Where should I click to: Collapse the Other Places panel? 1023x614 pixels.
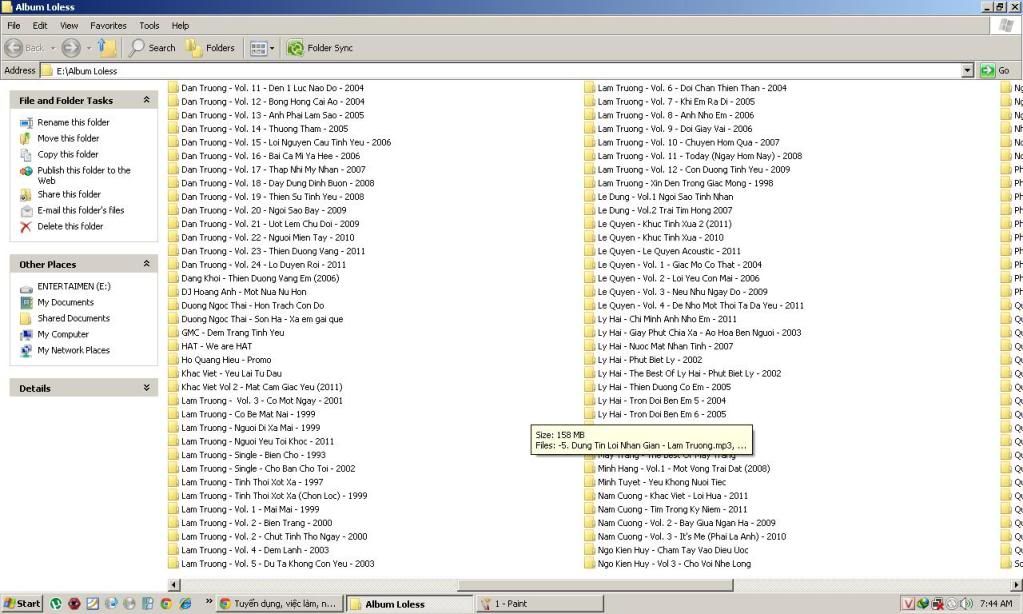pyautogui.click(x=147, y=264)
